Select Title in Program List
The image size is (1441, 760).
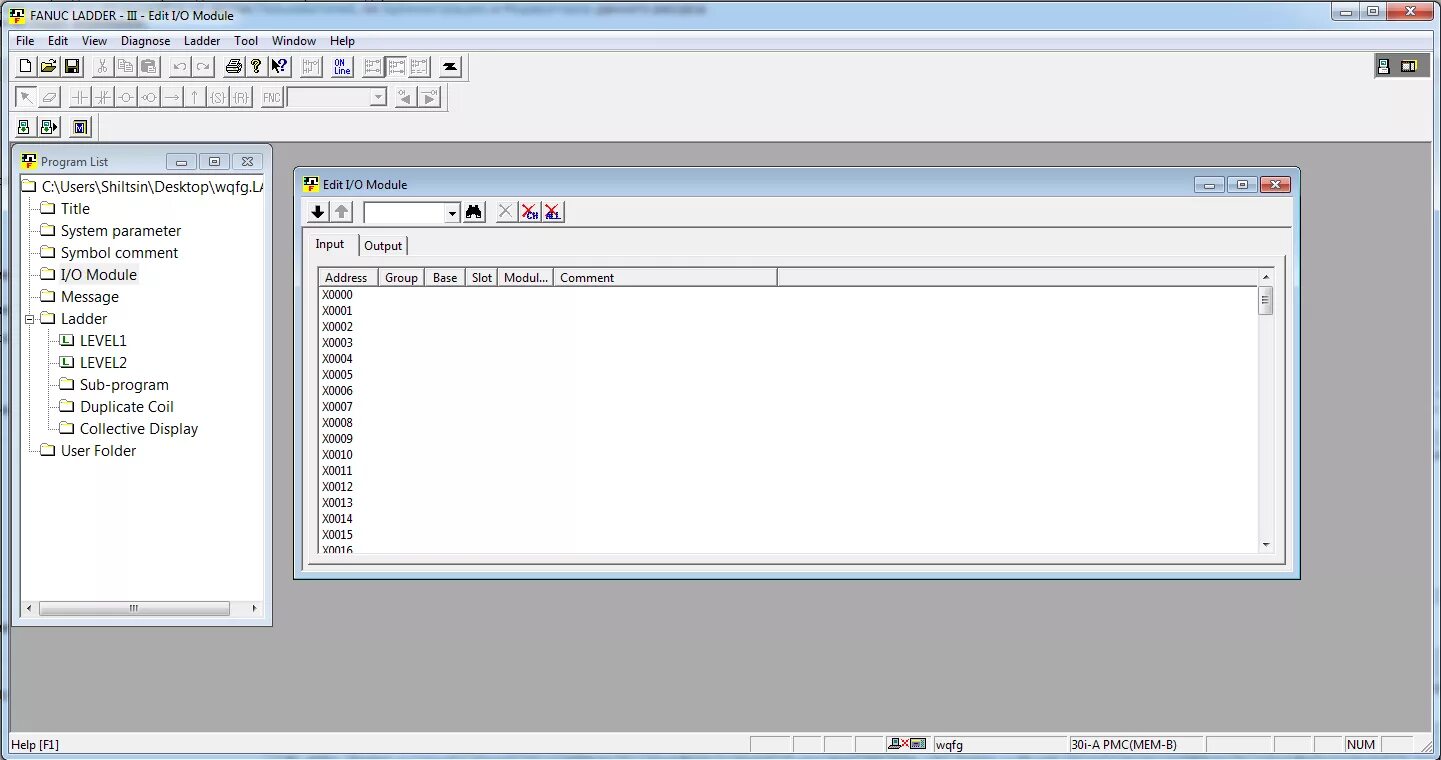click(75, 209)
